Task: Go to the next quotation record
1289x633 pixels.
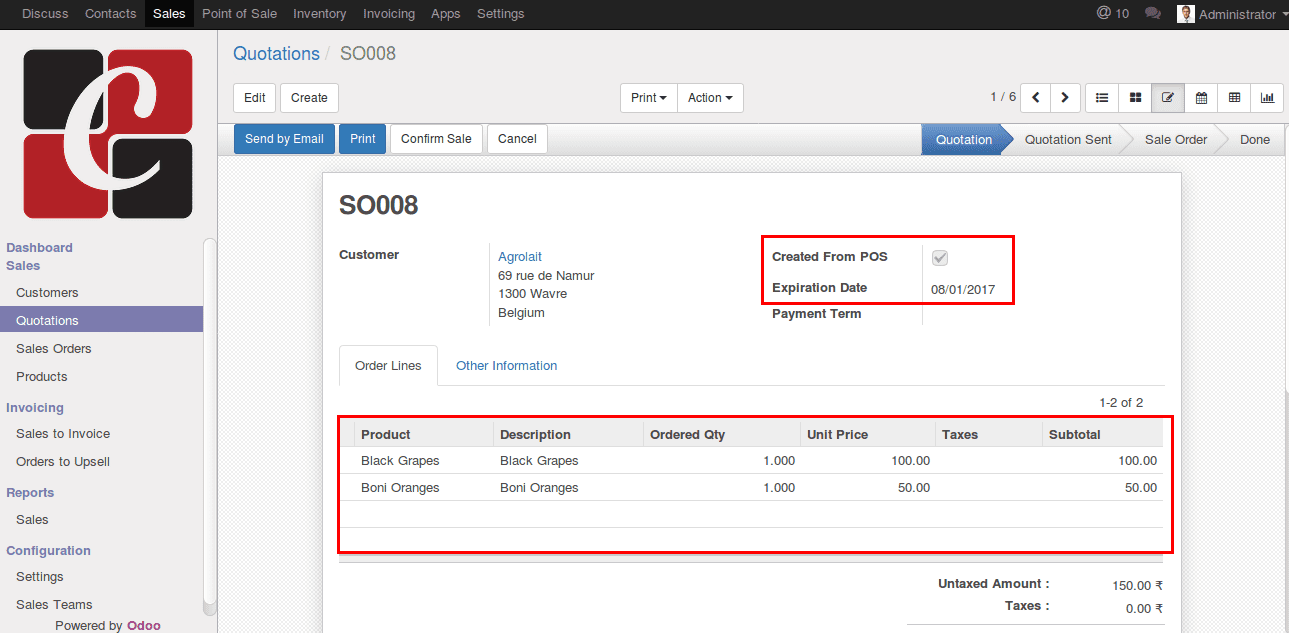Action: click(x=1065, y=98)
